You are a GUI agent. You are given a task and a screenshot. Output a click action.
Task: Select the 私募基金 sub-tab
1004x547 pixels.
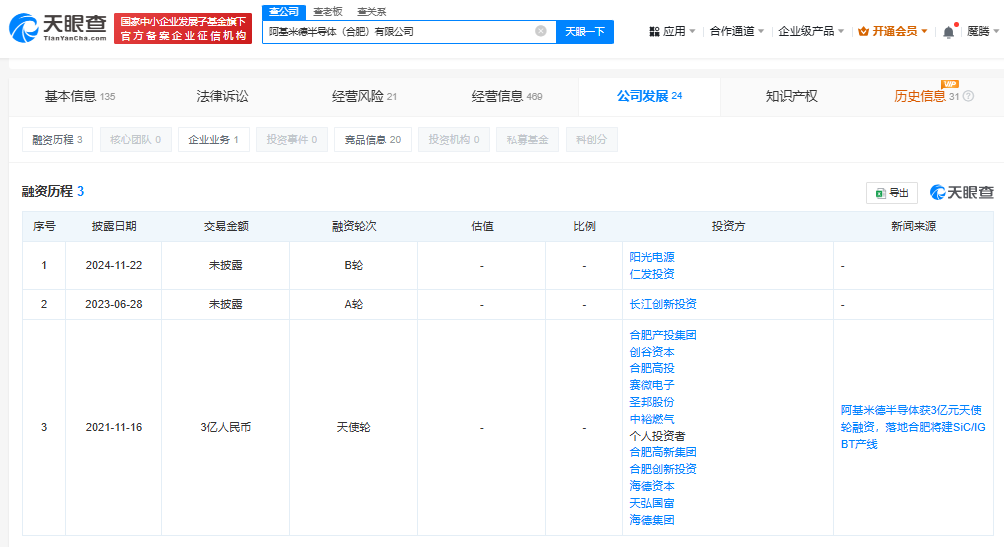click(x=527, y=140)
